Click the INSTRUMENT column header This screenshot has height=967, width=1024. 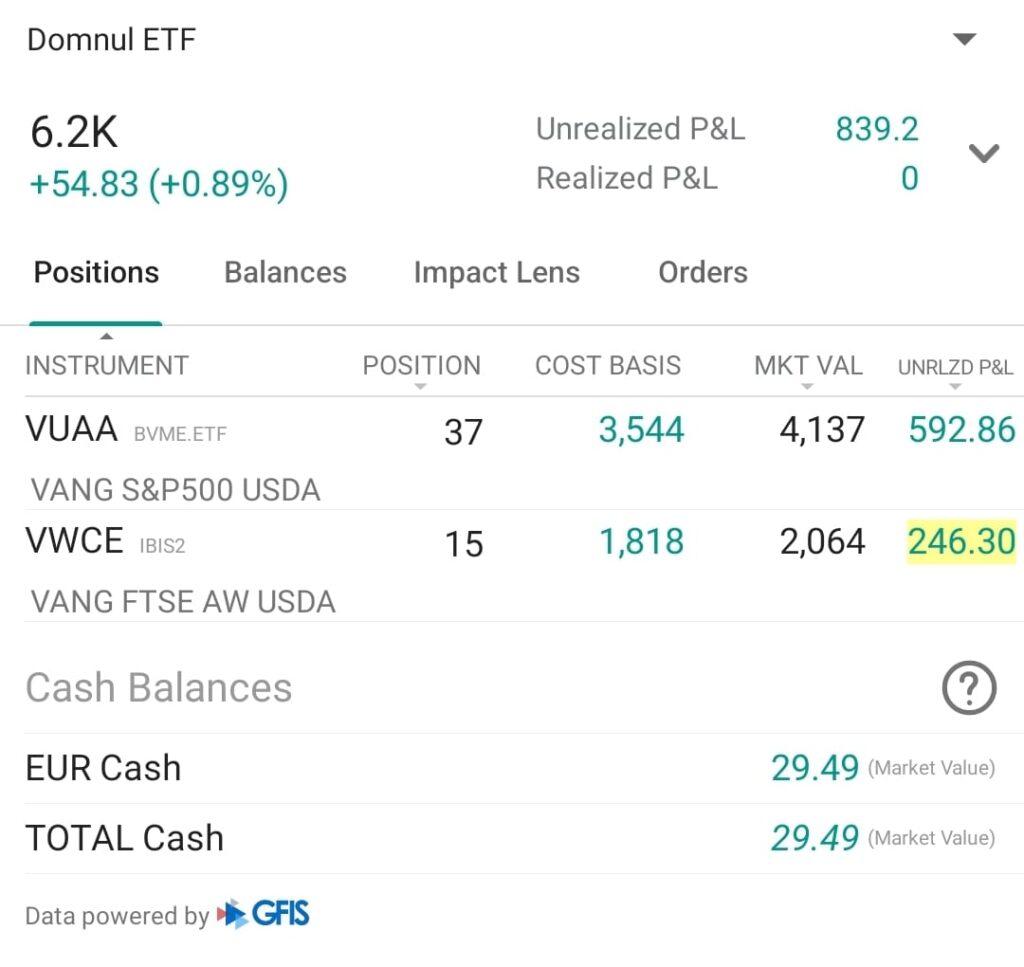click(106, 366)
